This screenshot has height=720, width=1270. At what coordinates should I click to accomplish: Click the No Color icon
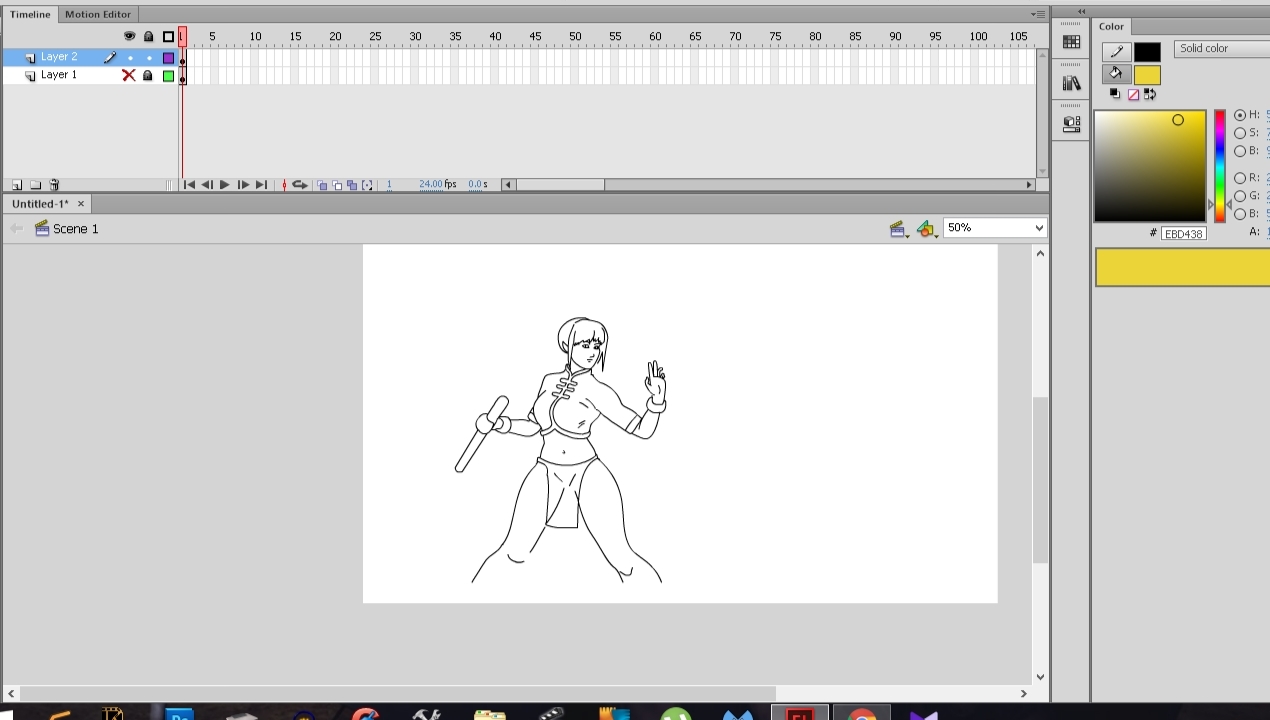pyautogui.click(x=1133, y=94)
